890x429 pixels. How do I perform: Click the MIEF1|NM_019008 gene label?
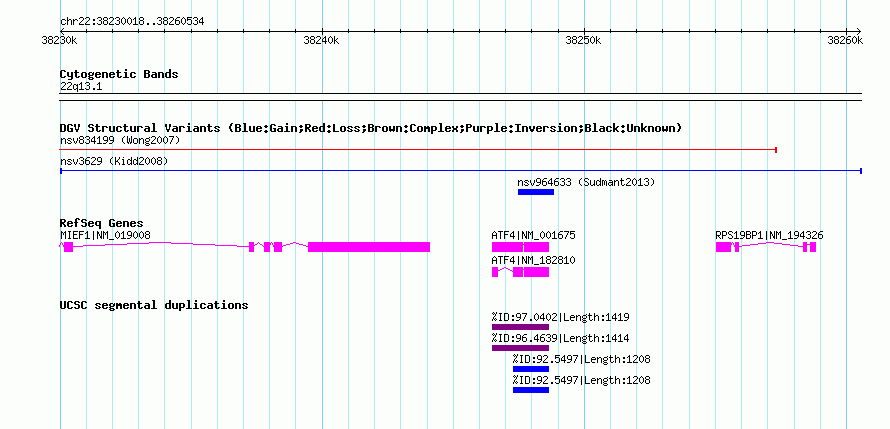pos(106,235)
